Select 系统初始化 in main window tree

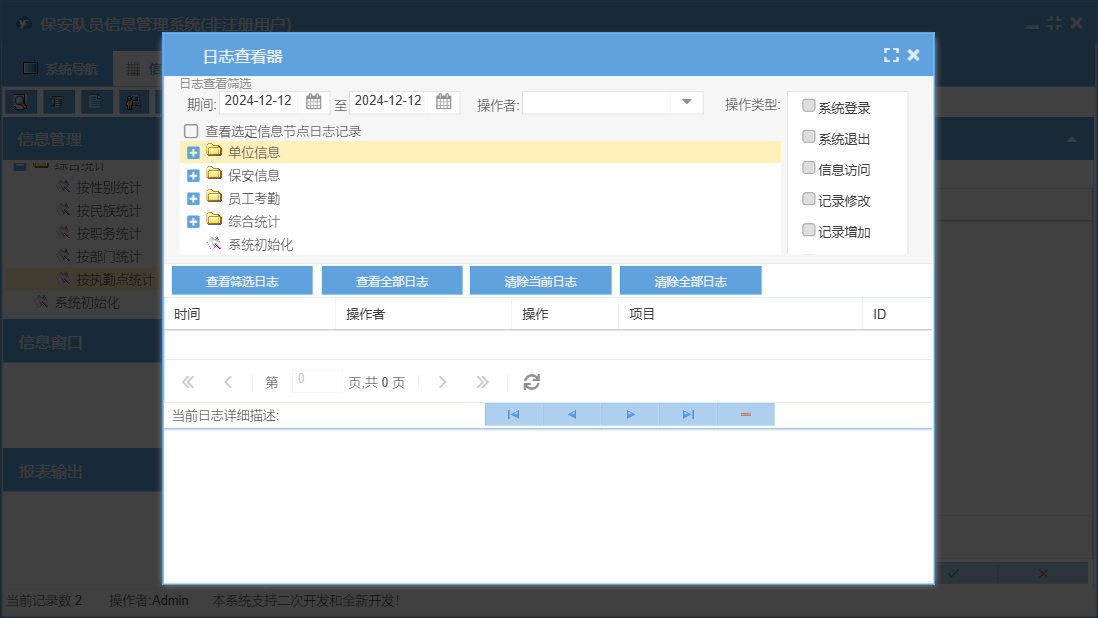(88, 303)
